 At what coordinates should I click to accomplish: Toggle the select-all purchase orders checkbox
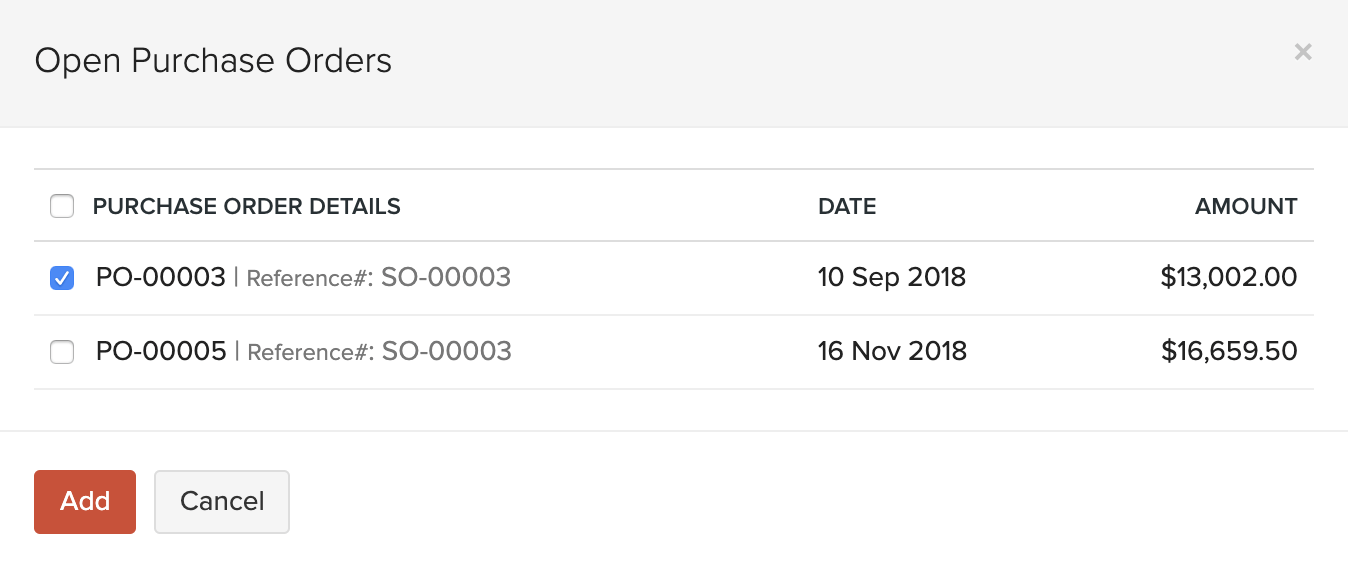click(62, 207)
